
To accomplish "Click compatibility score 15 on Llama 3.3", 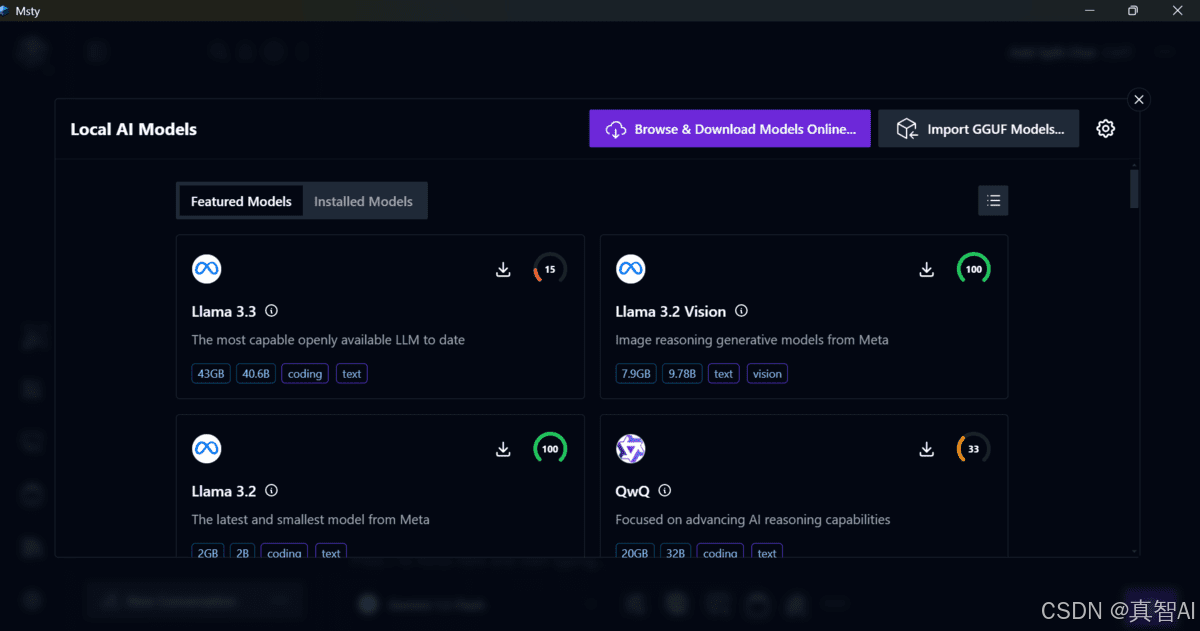I will (x=550, y=269).
